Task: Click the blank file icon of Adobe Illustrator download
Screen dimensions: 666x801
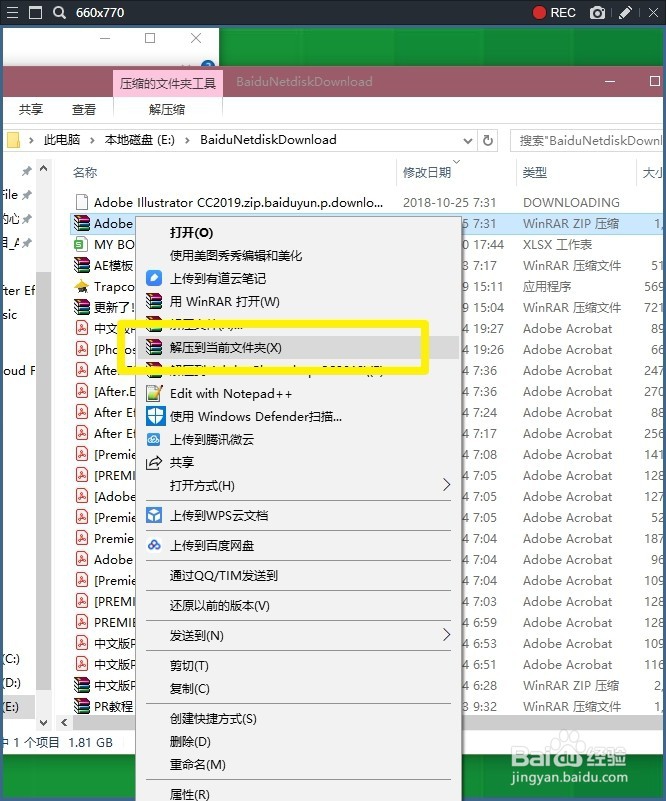Action: [x=82, y=202]
